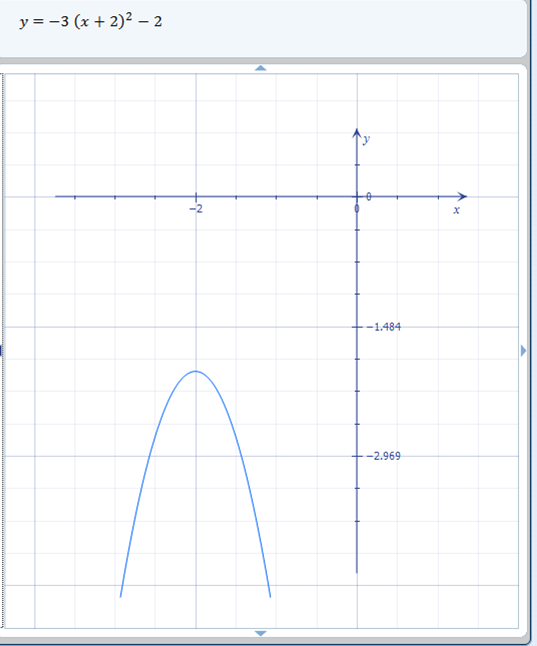The height and width of the screenshot is (646, 537).
Task: Click the −1.484 label on y-axis
Action: tap(384, 327)
